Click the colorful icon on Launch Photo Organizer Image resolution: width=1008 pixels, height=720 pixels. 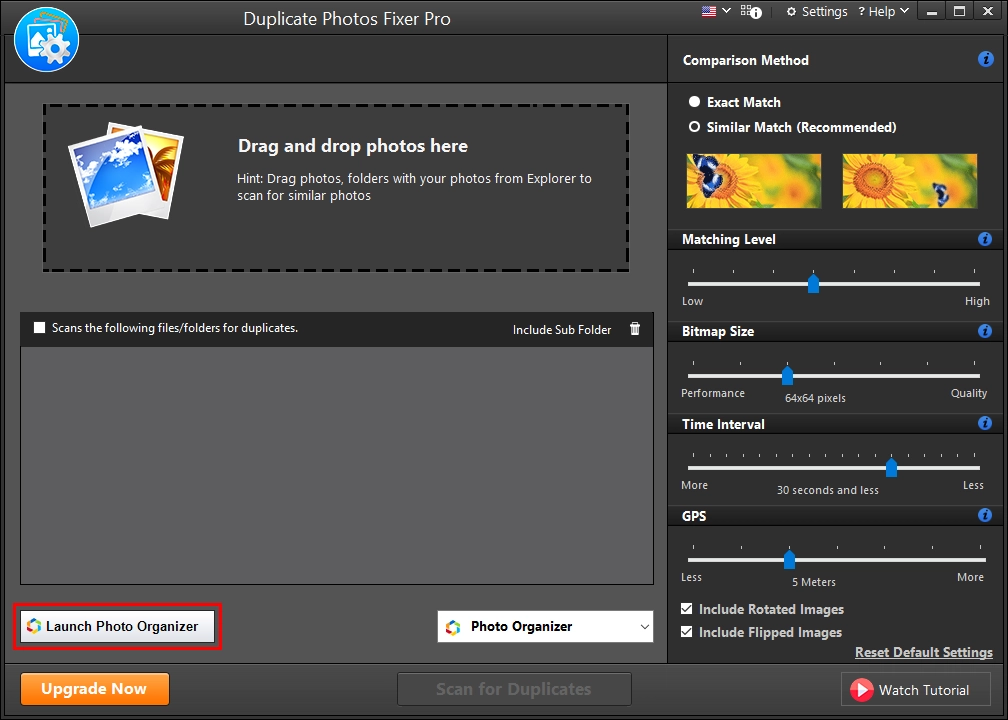(34, 626)
